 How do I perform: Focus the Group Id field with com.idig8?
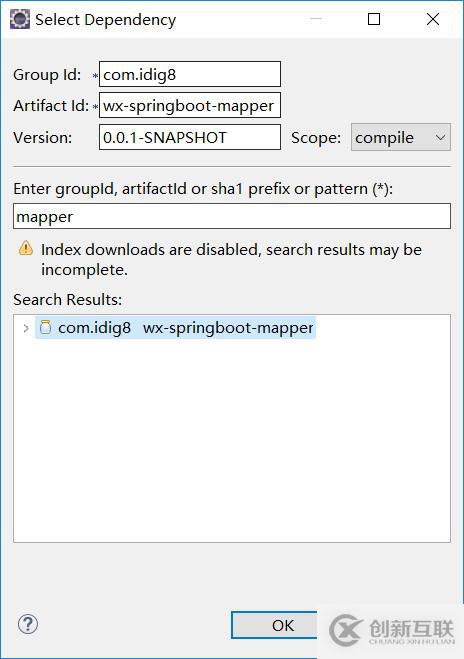190,74
